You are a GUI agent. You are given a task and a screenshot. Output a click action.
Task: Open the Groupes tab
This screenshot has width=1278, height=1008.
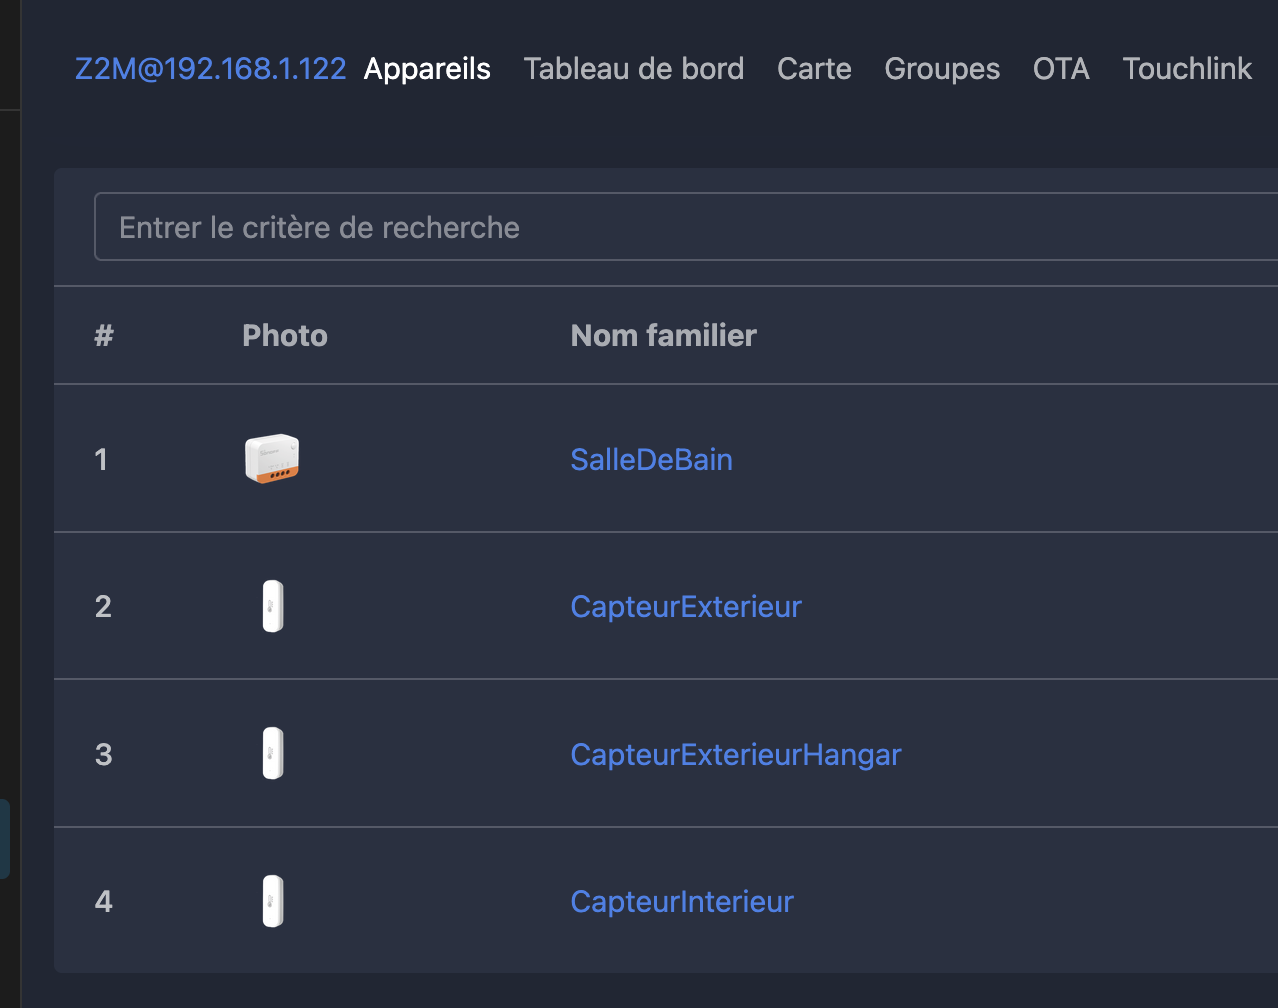pos(942,69)
